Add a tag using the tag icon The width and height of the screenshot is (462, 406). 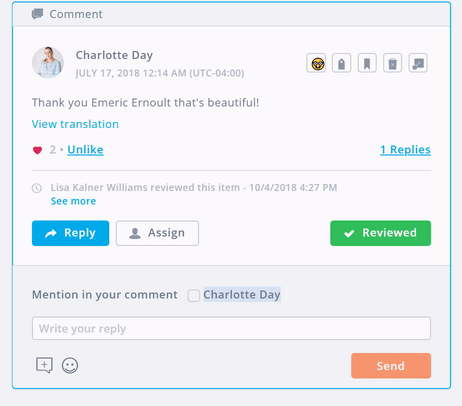tap(341, 63)
